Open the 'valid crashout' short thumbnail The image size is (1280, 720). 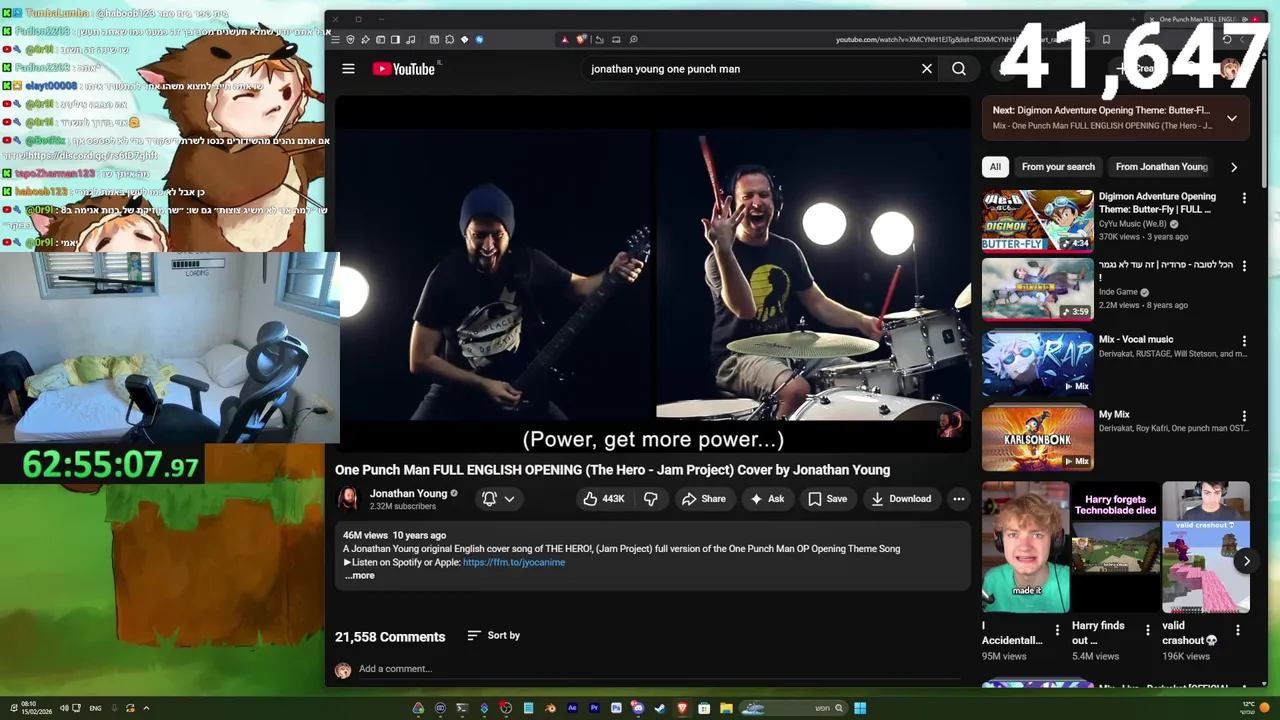(x=1206, y=547)
